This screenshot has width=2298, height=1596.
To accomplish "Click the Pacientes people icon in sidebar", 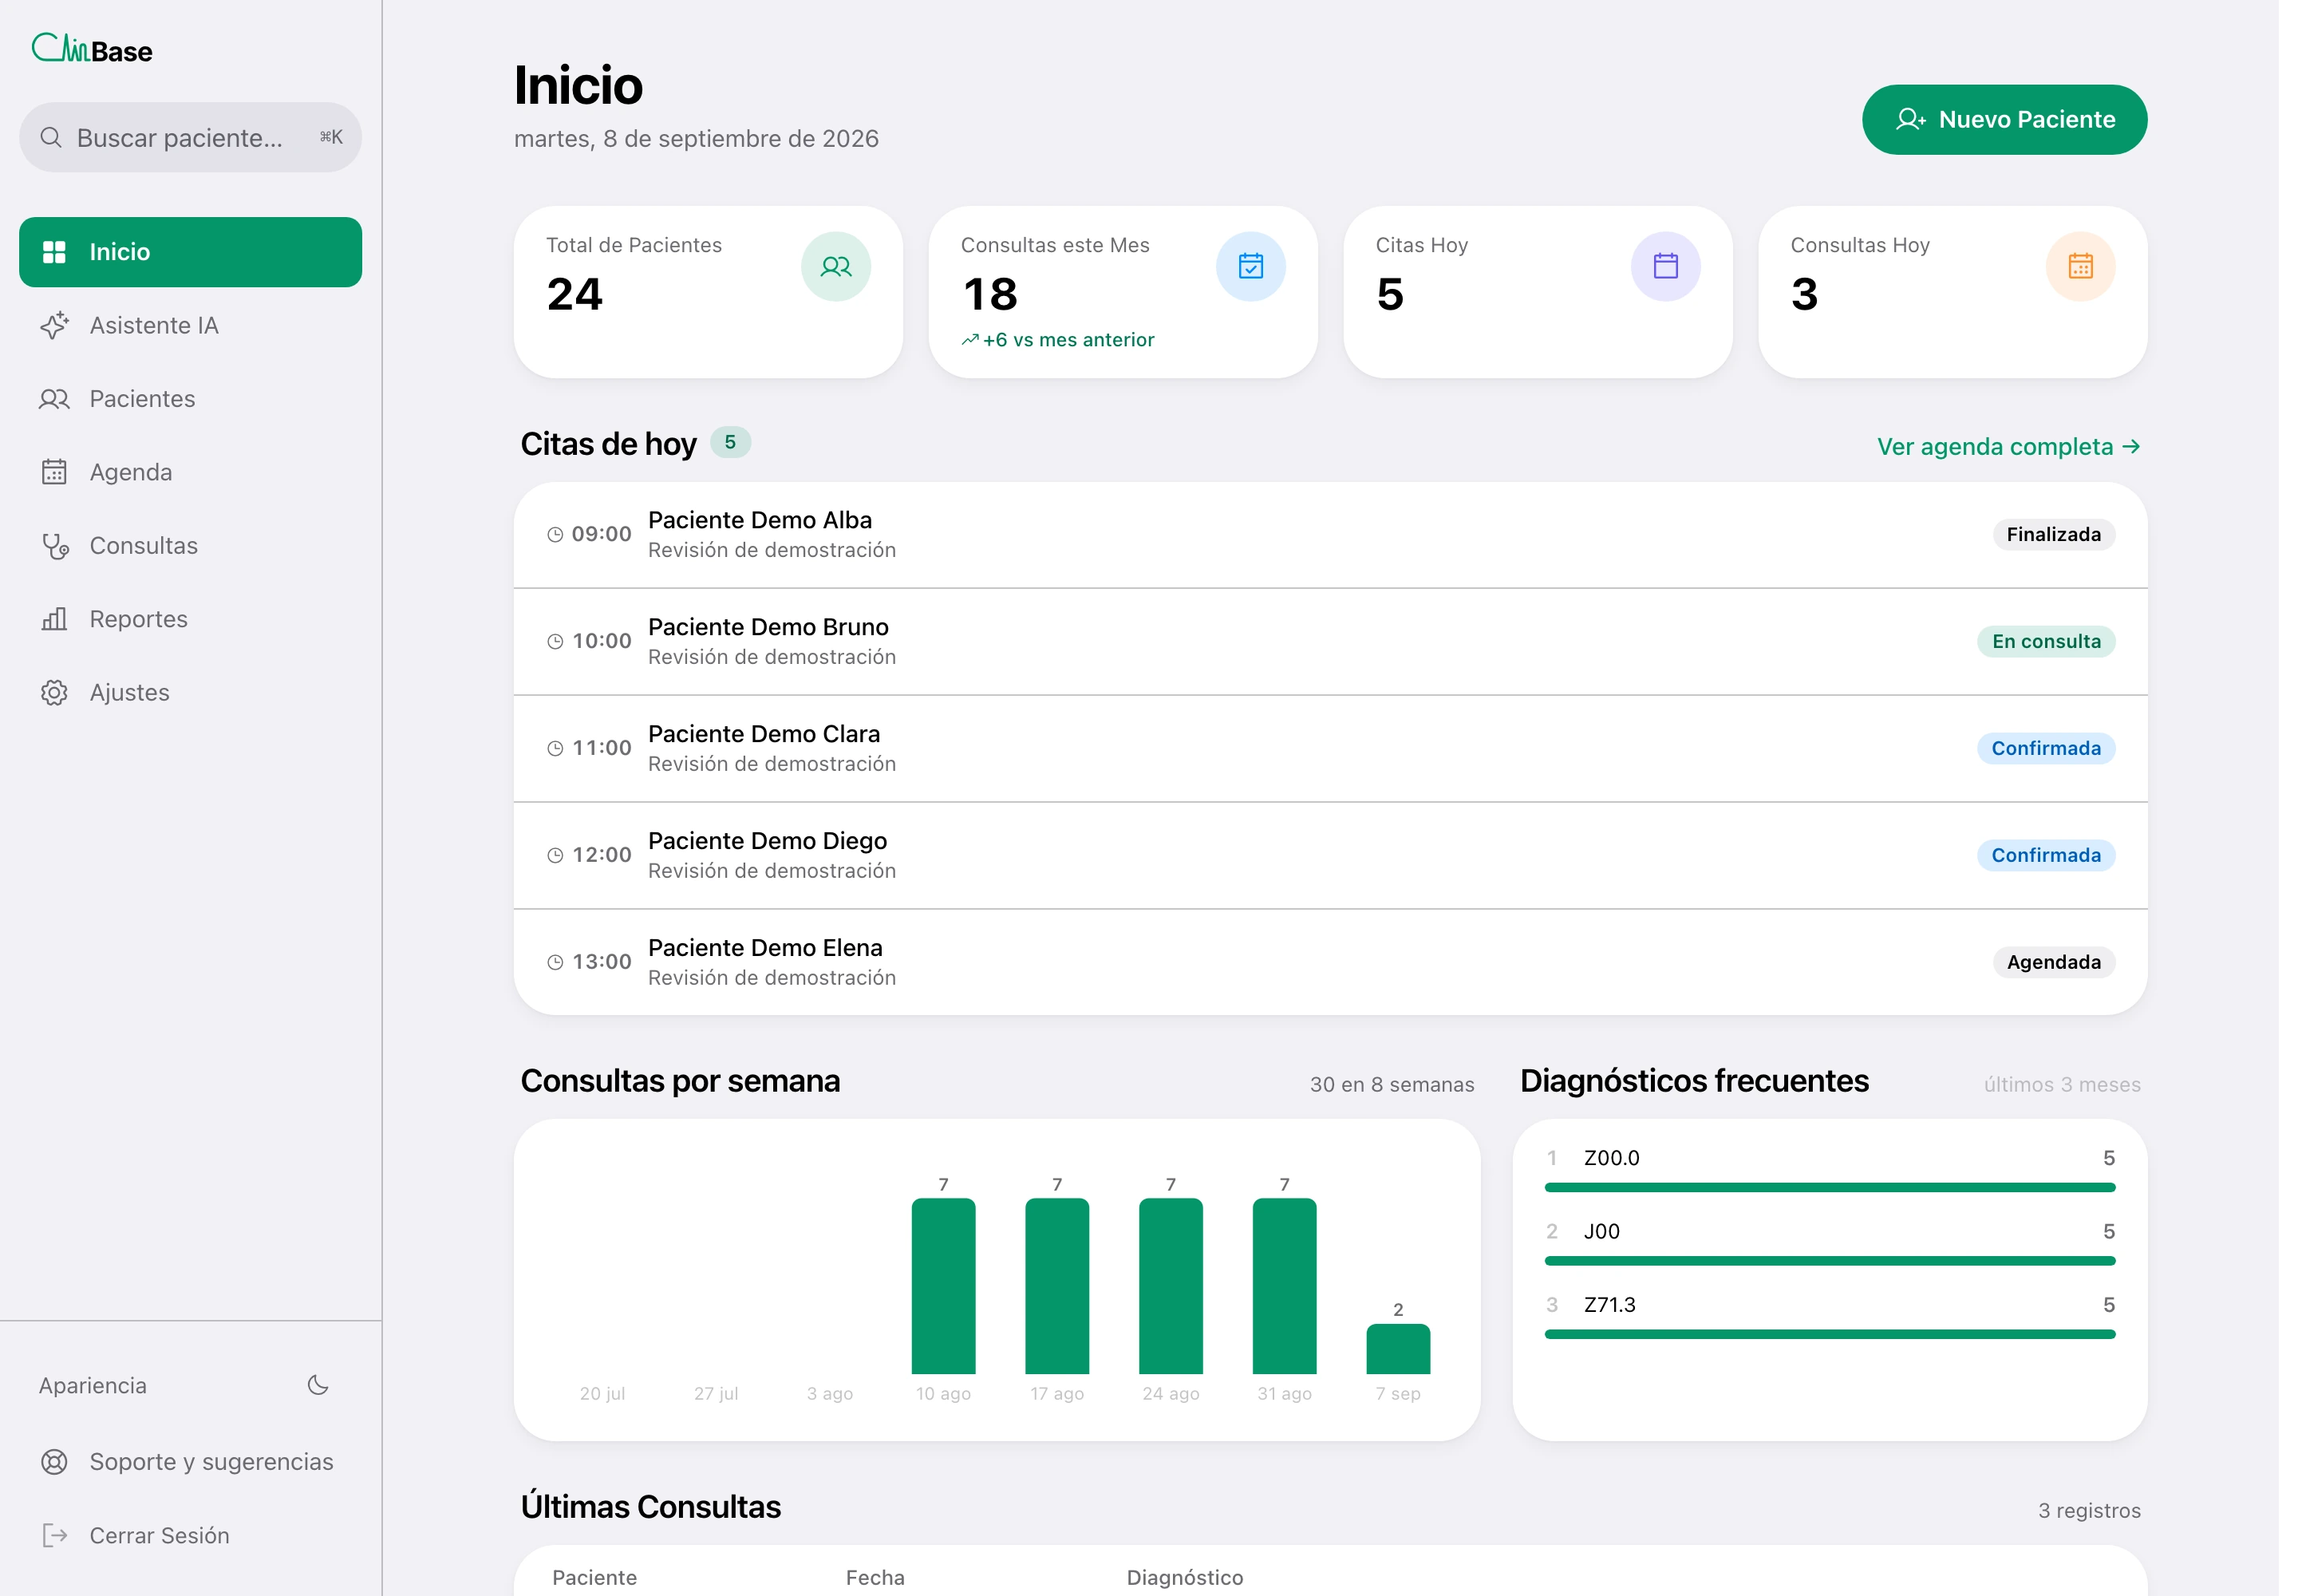I will 54,399.
